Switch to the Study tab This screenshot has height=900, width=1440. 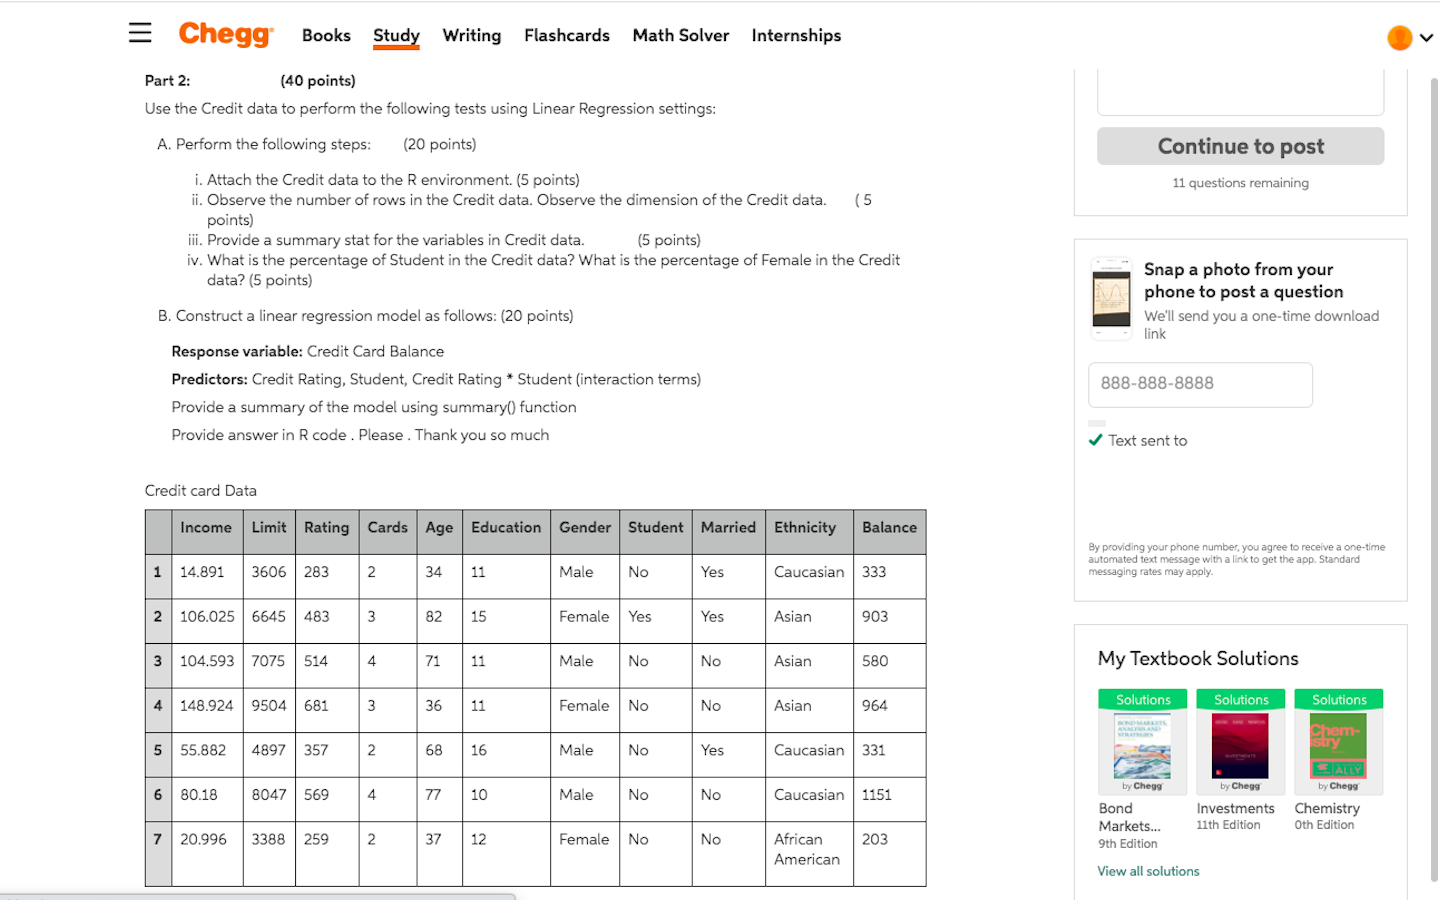click(396, 35)
